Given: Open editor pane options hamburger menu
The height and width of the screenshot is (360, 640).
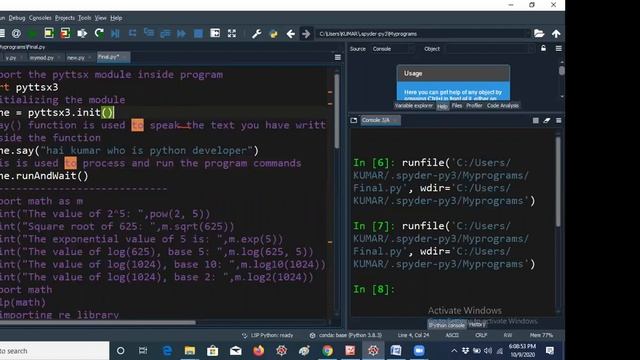Looking at the screenshot, I should pyautogui.click(x=338, y=58).
